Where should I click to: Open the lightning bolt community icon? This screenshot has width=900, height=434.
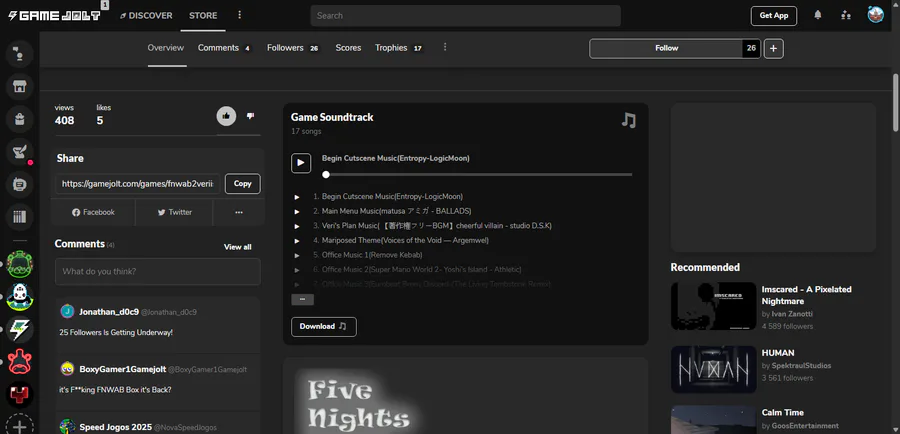point(20,330)
